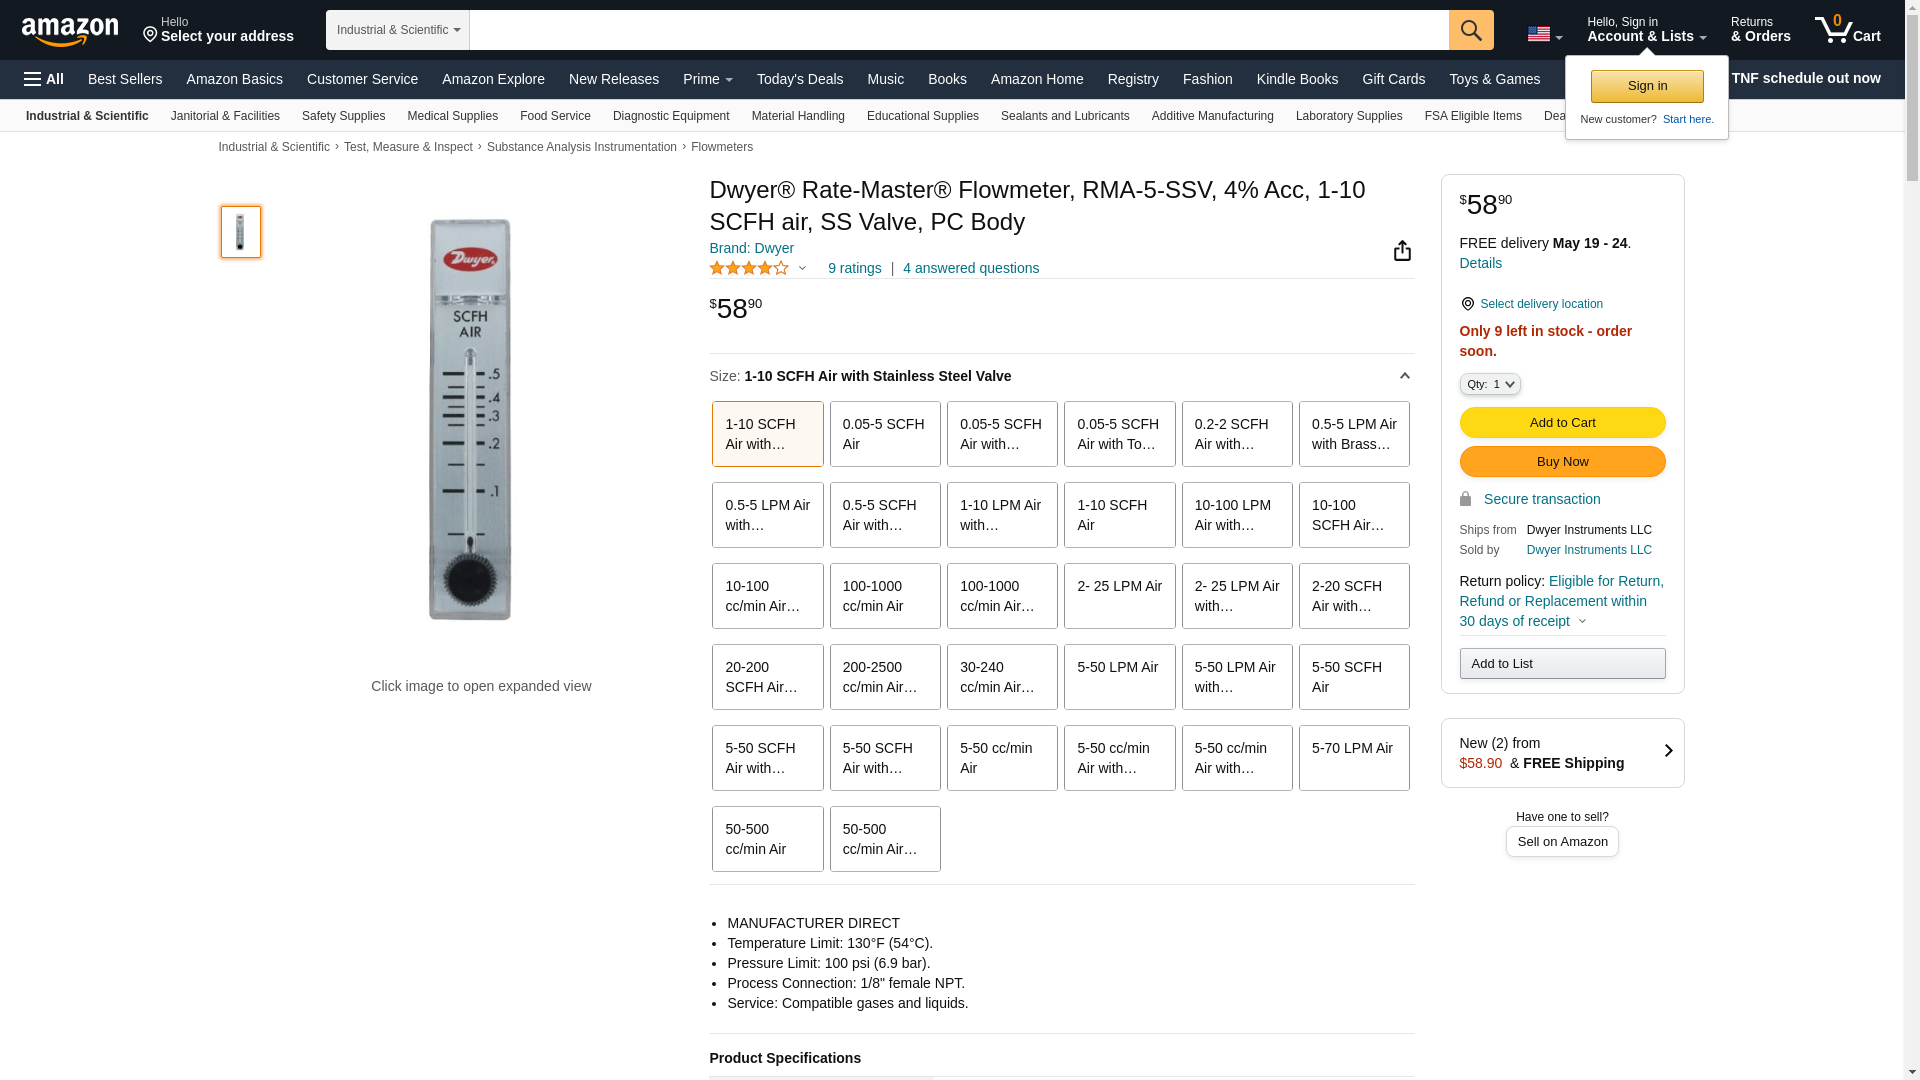Open the Amazon logo home link
Screen dimensions: 1920x1080
(x=70, y=32)
